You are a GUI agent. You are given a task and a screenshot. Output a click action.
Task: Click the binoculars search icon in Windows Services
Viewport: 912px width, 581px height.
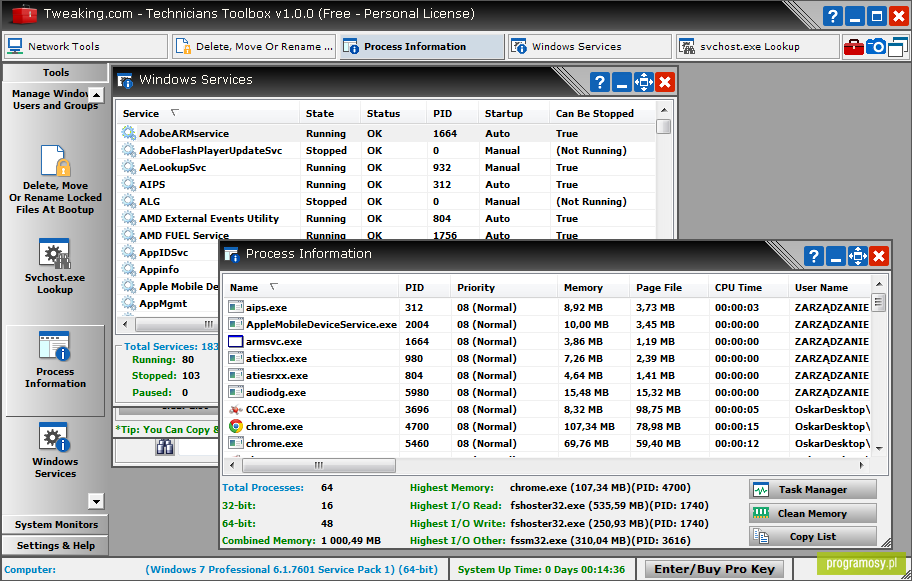(165, 447)
